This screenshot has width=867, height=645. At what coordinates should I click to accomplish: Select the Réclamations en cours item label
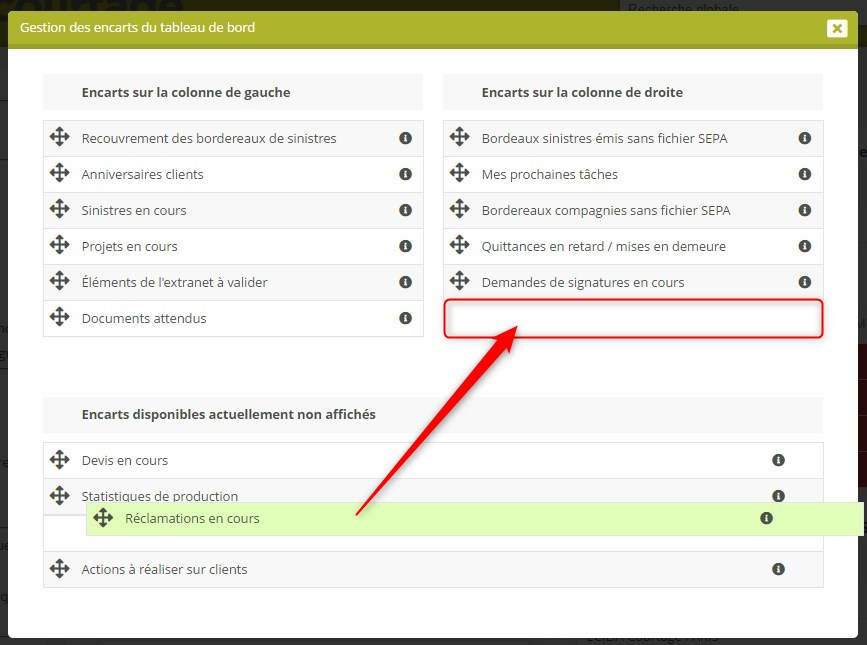click(192, 518)
